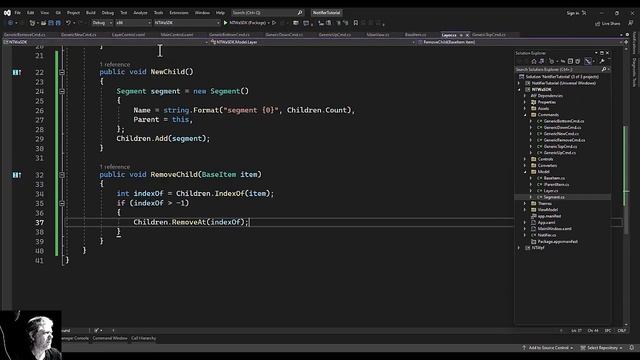
Task: Open the NTWaSDK.Model.Layer type dropdown
Action: pyautogui.click(x=313, y=42)
